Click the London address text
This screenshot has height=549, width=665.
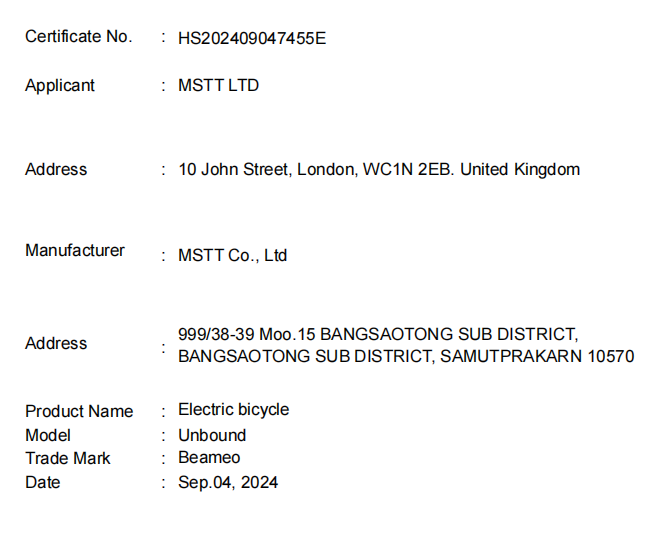pyautogui.click(x=378, y=170)
